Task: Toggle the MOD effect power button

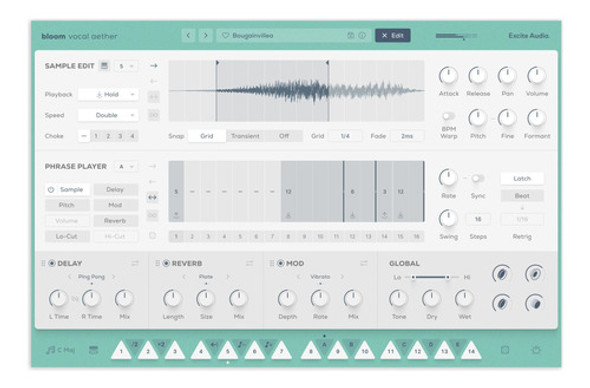Action: (281, 263)
